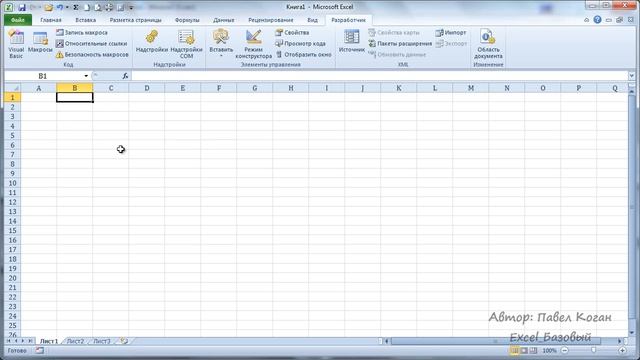This screenshot has height=360, width=640.
Task: Click zoom out minus button
Action: pyautogui.click(x=564, y=351)
